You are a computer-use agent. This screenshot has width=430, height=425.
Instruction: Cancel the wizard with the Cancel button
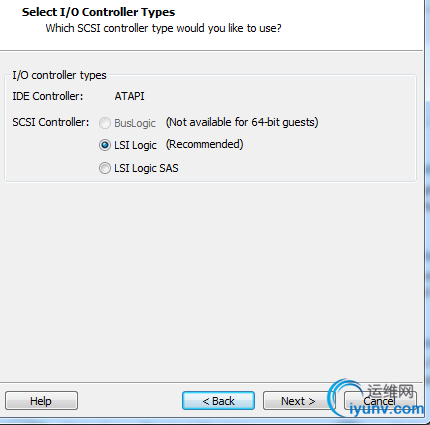(x=380, y=401)
